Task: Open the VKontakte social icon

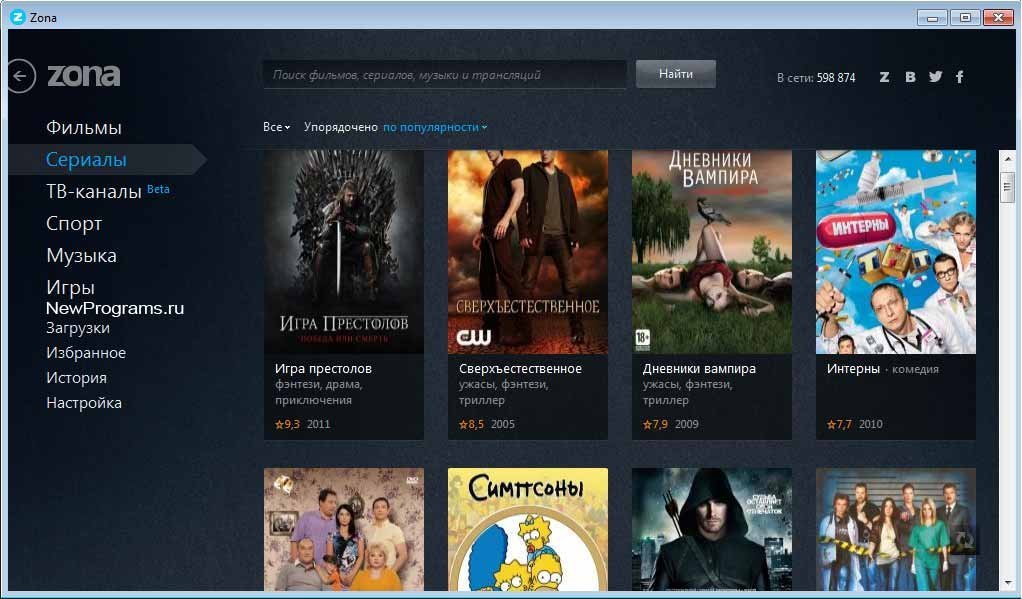Action: (910, 77)
